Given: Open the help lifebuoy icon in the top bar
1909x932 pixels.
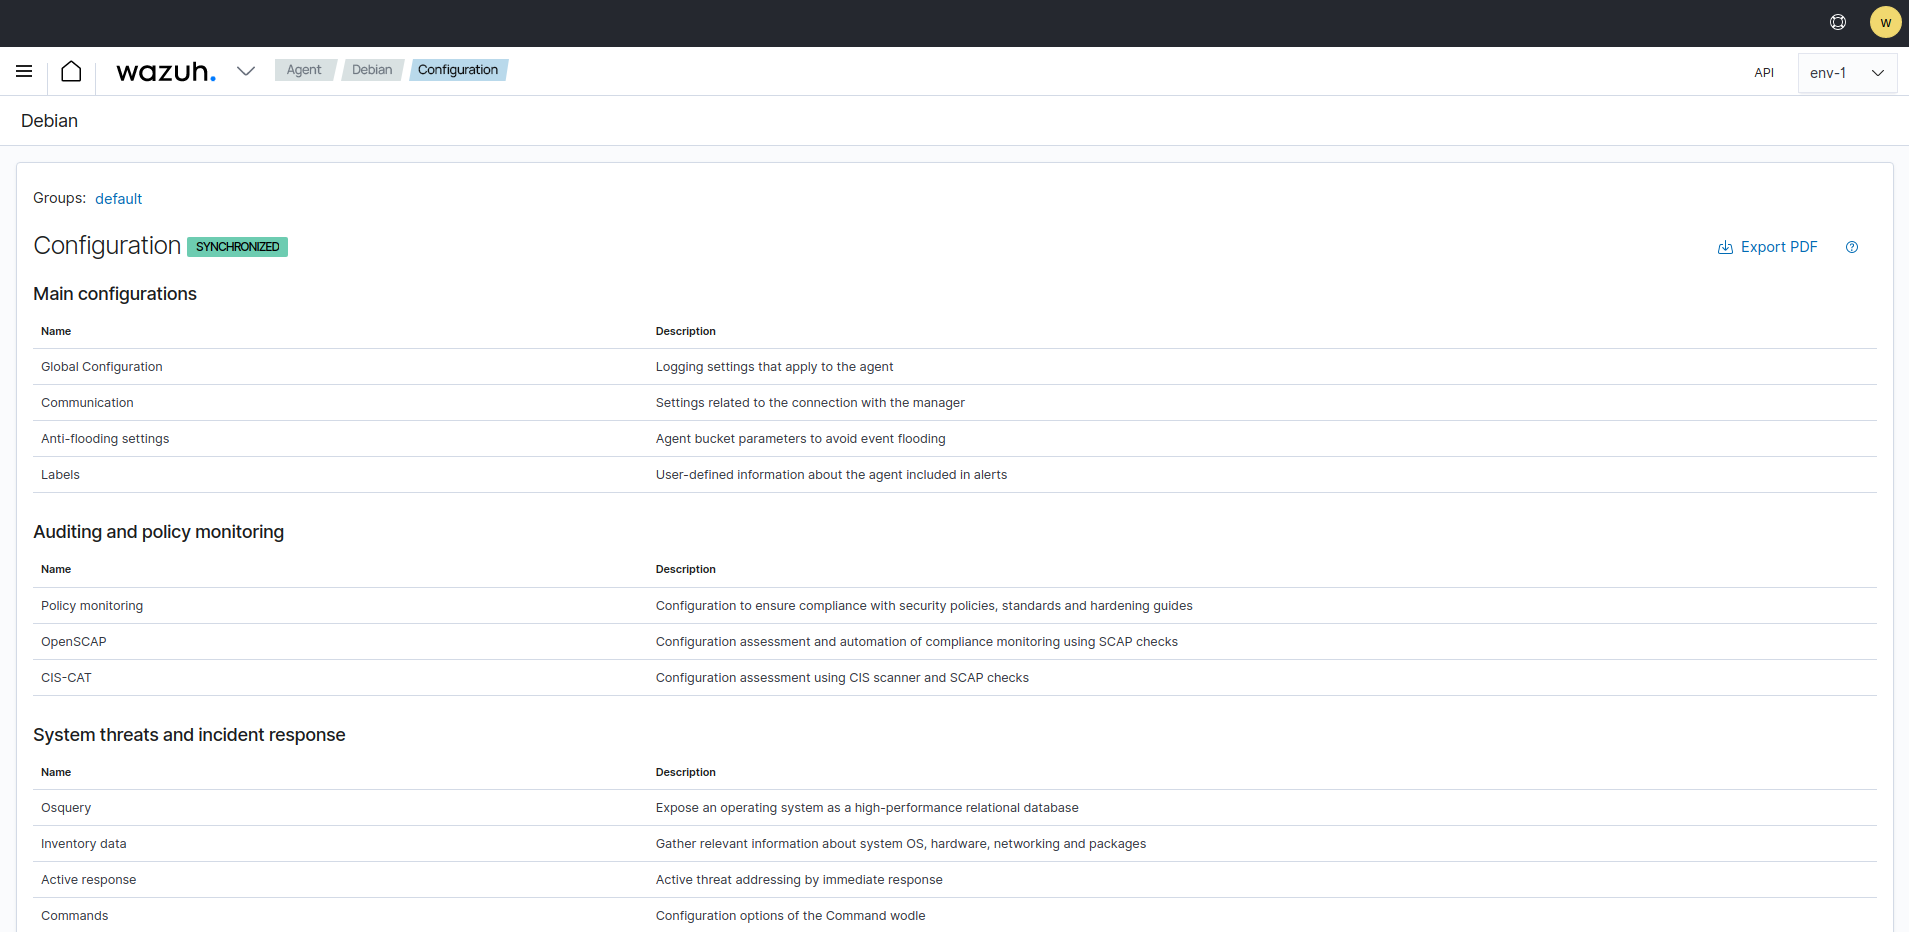Looking at the screenshot, I should click(x=1838, y=22).
